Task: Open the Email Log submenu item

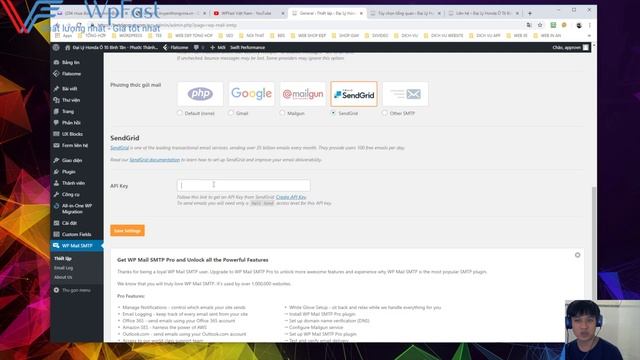Action: click(x=64, y=268)
